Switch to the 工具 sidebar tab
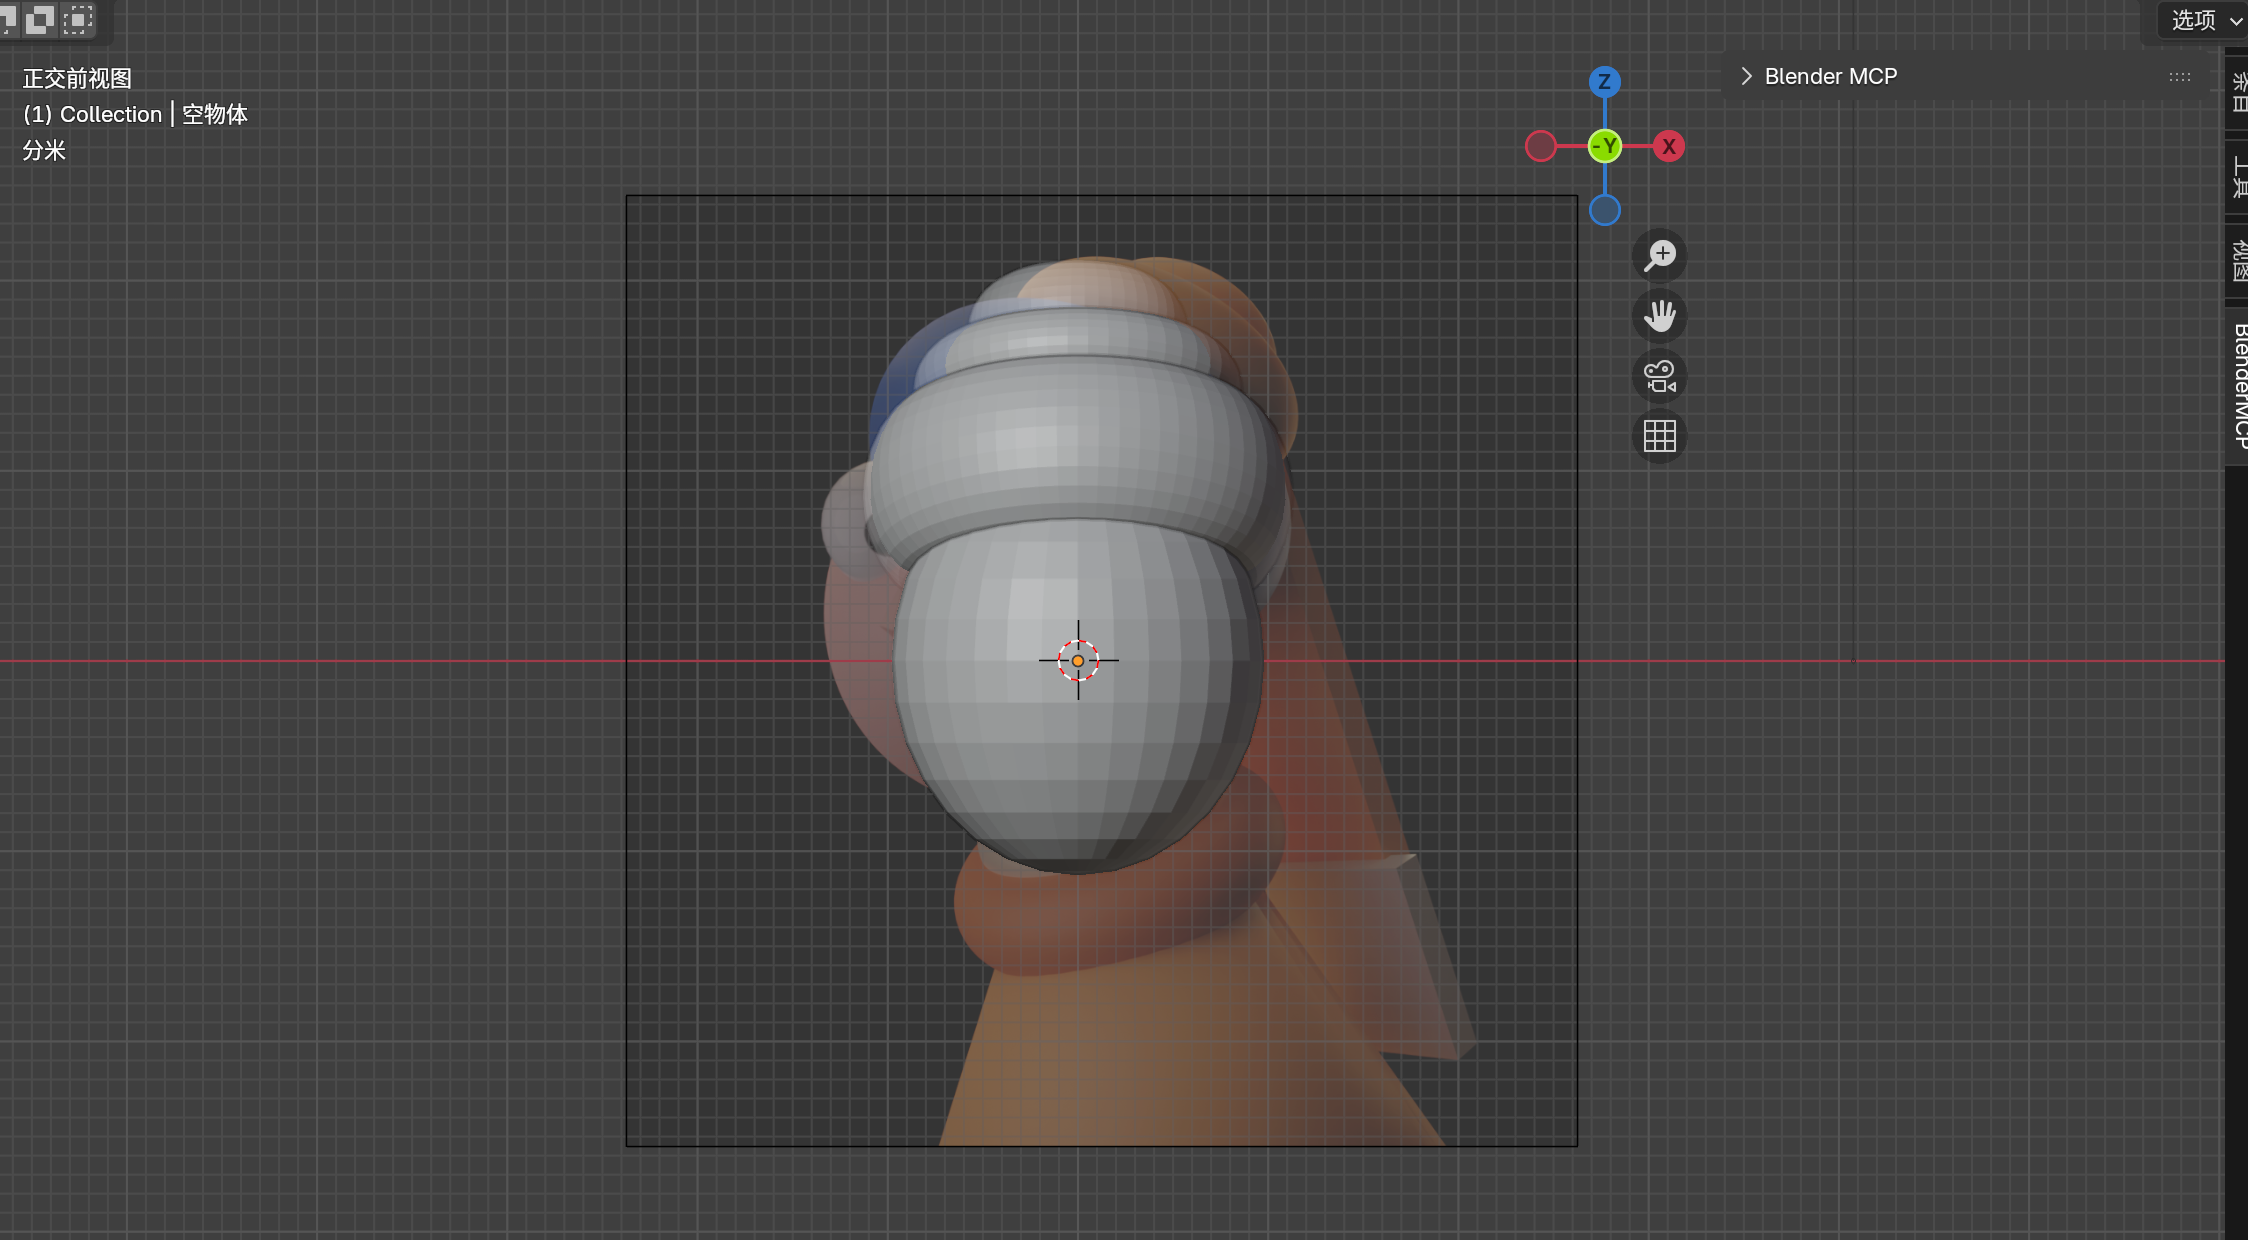This screenshot has width=2248, height=1240. click(2238, 177)
